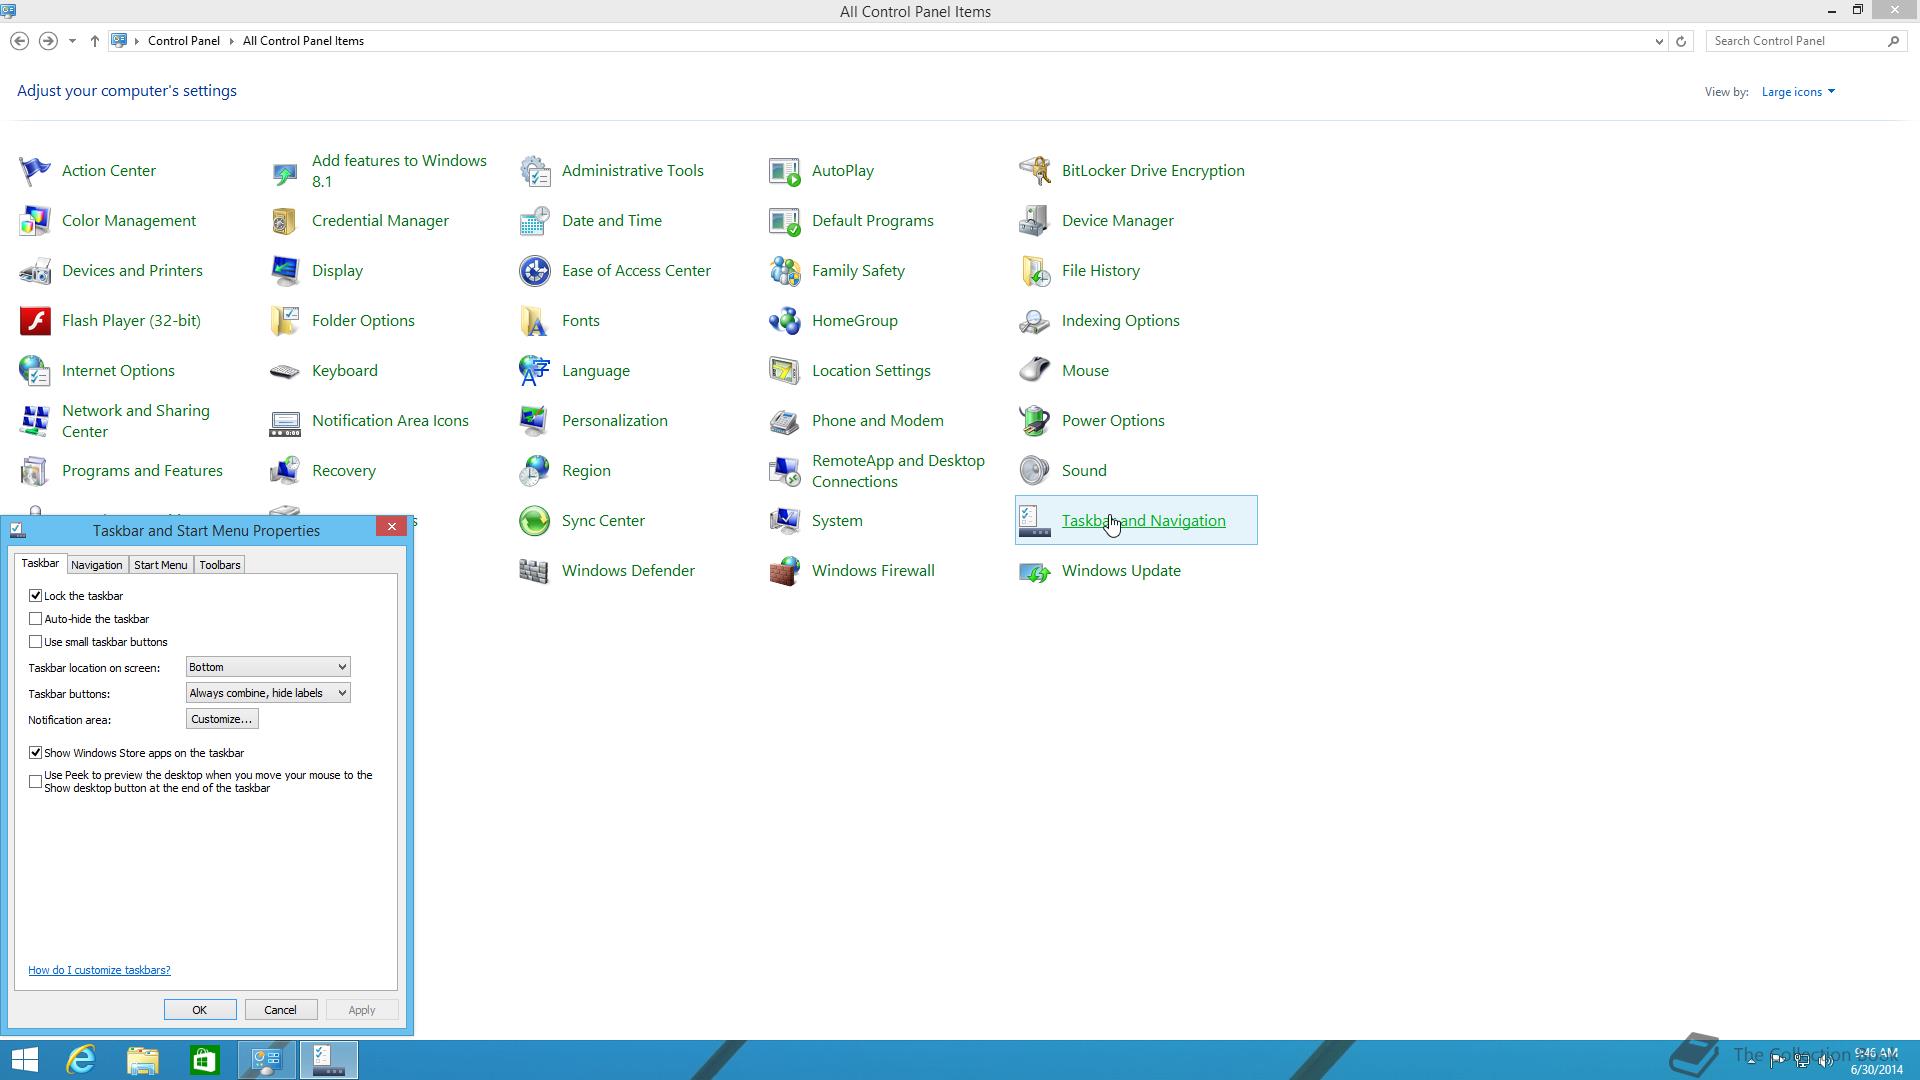This screenshot has width=1920, height=1080.
Task: Click the Customize... notification area button
Action: [x=222, y=719]
